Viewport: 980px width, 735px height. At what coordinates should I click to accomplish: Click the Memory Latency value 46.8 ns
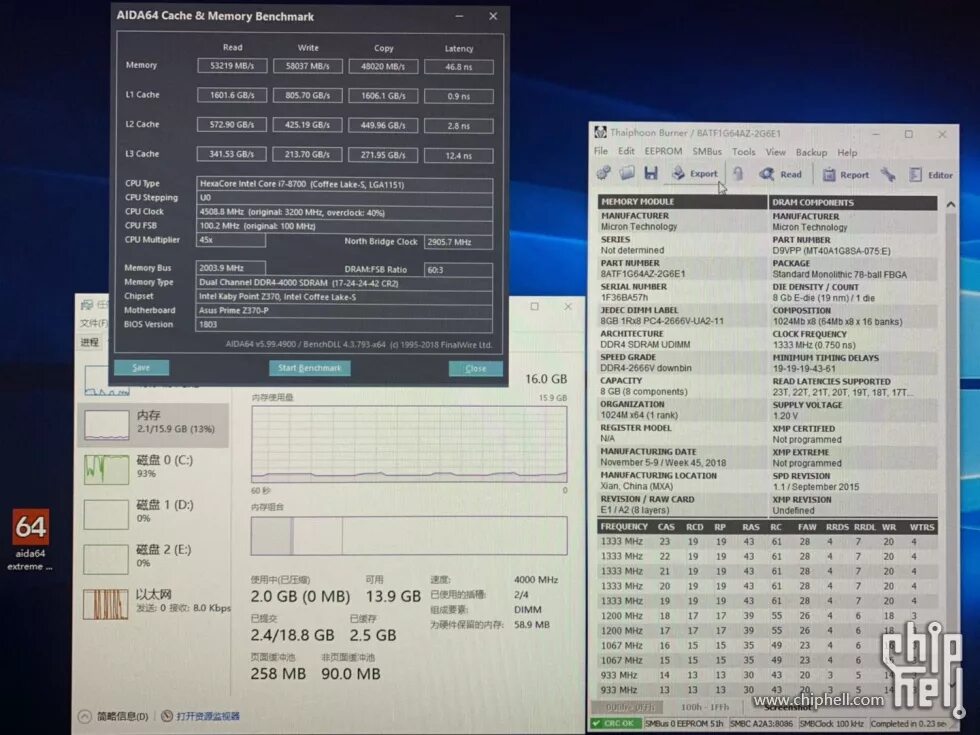coord(459,67)
